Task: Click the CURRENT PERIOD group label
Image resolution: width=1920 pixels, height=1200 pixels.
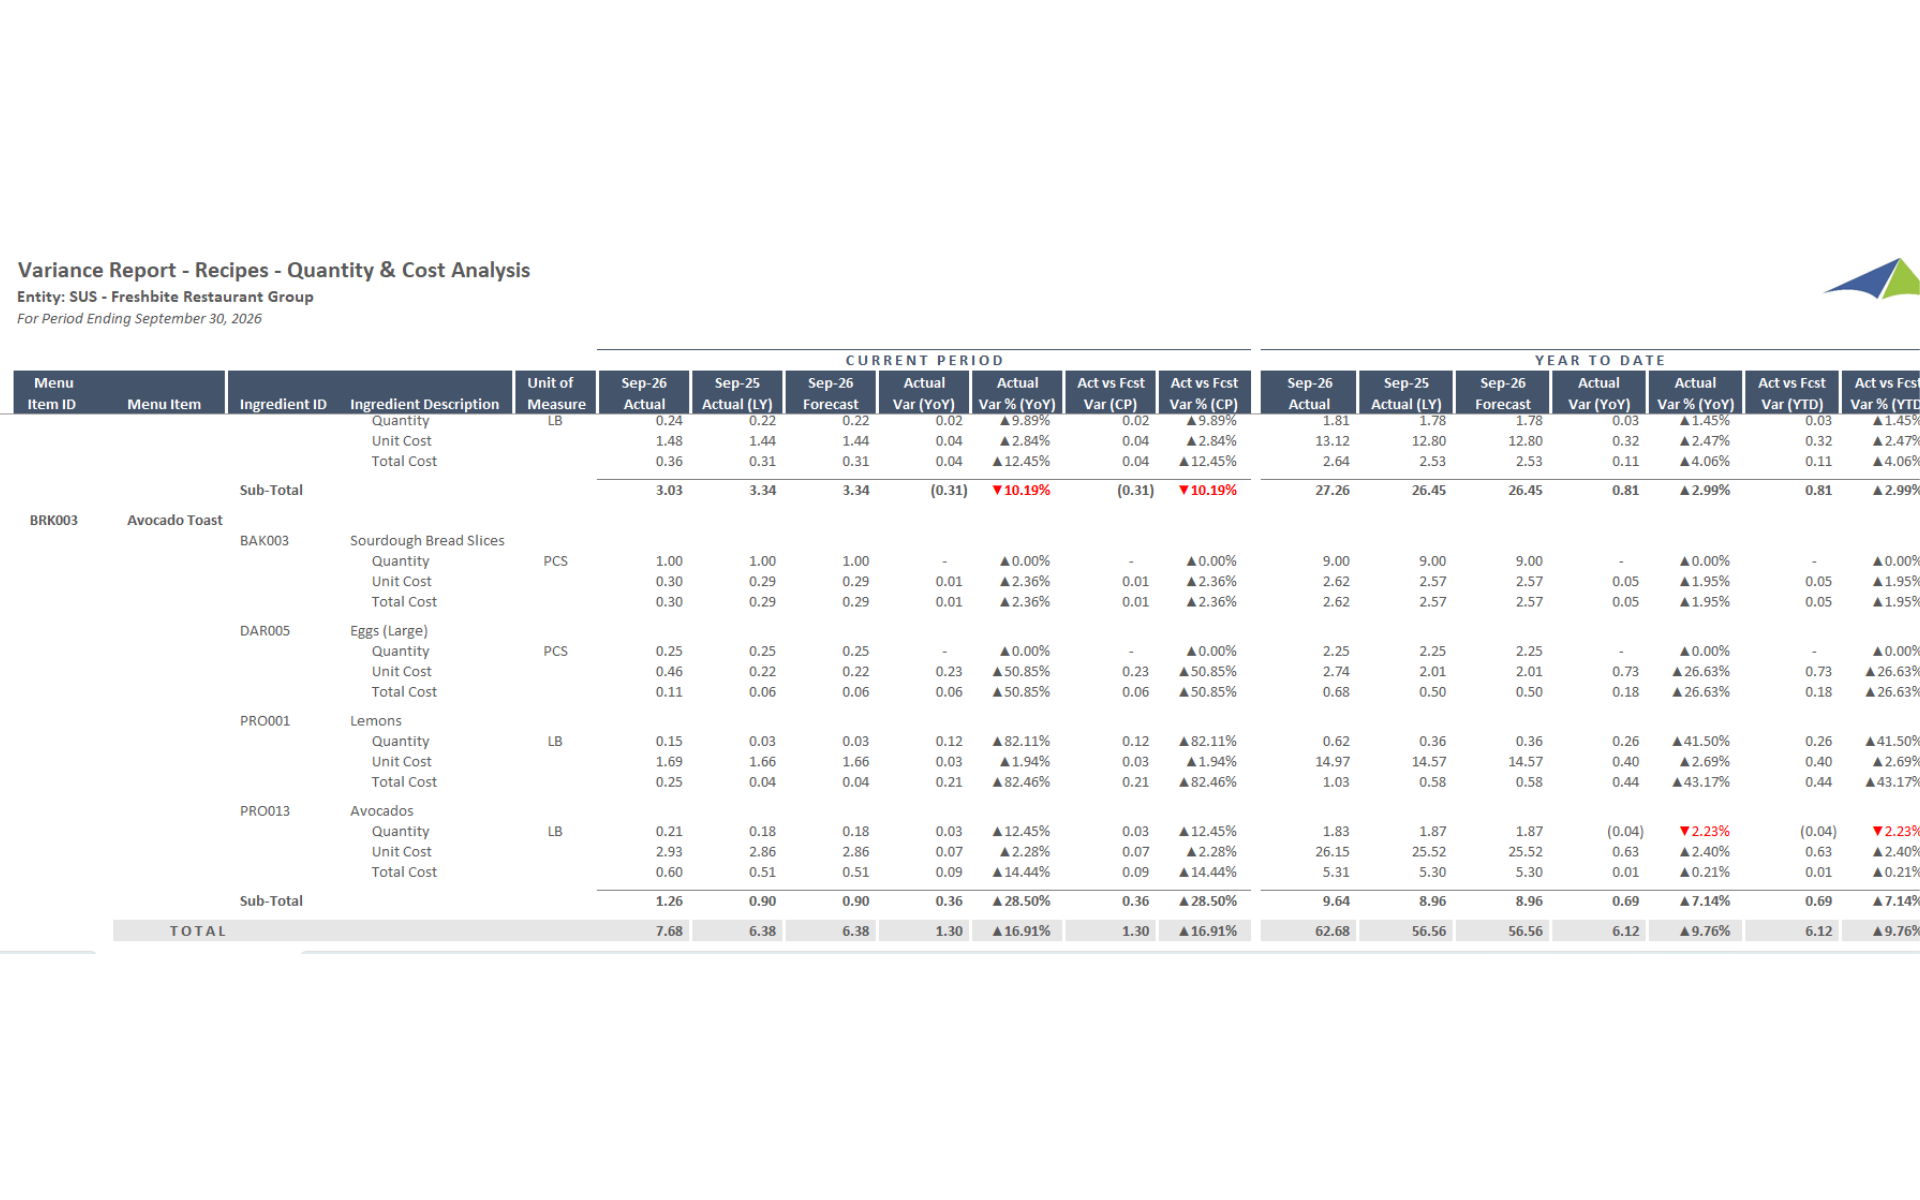Action: pyautogui.click(x=923, y=360)
